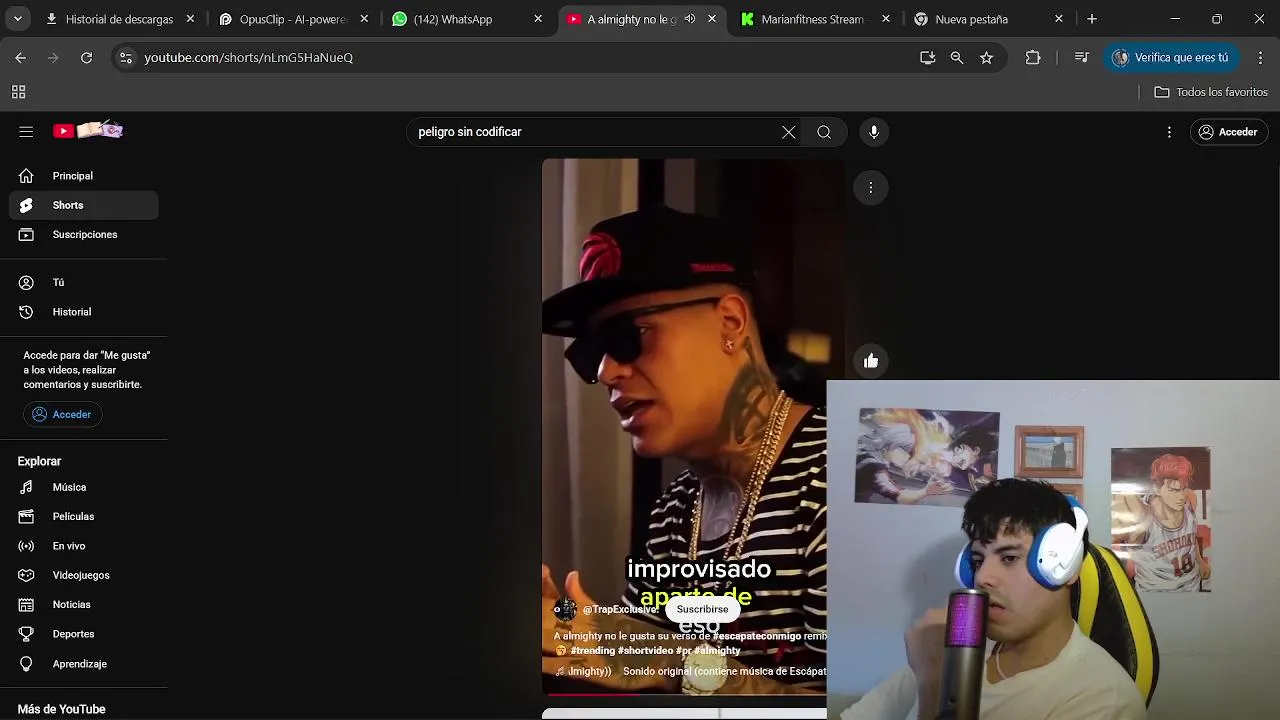This screenshot has width=1280, height=720.
Task: Open Principal in sidebar
Action: 84,176
